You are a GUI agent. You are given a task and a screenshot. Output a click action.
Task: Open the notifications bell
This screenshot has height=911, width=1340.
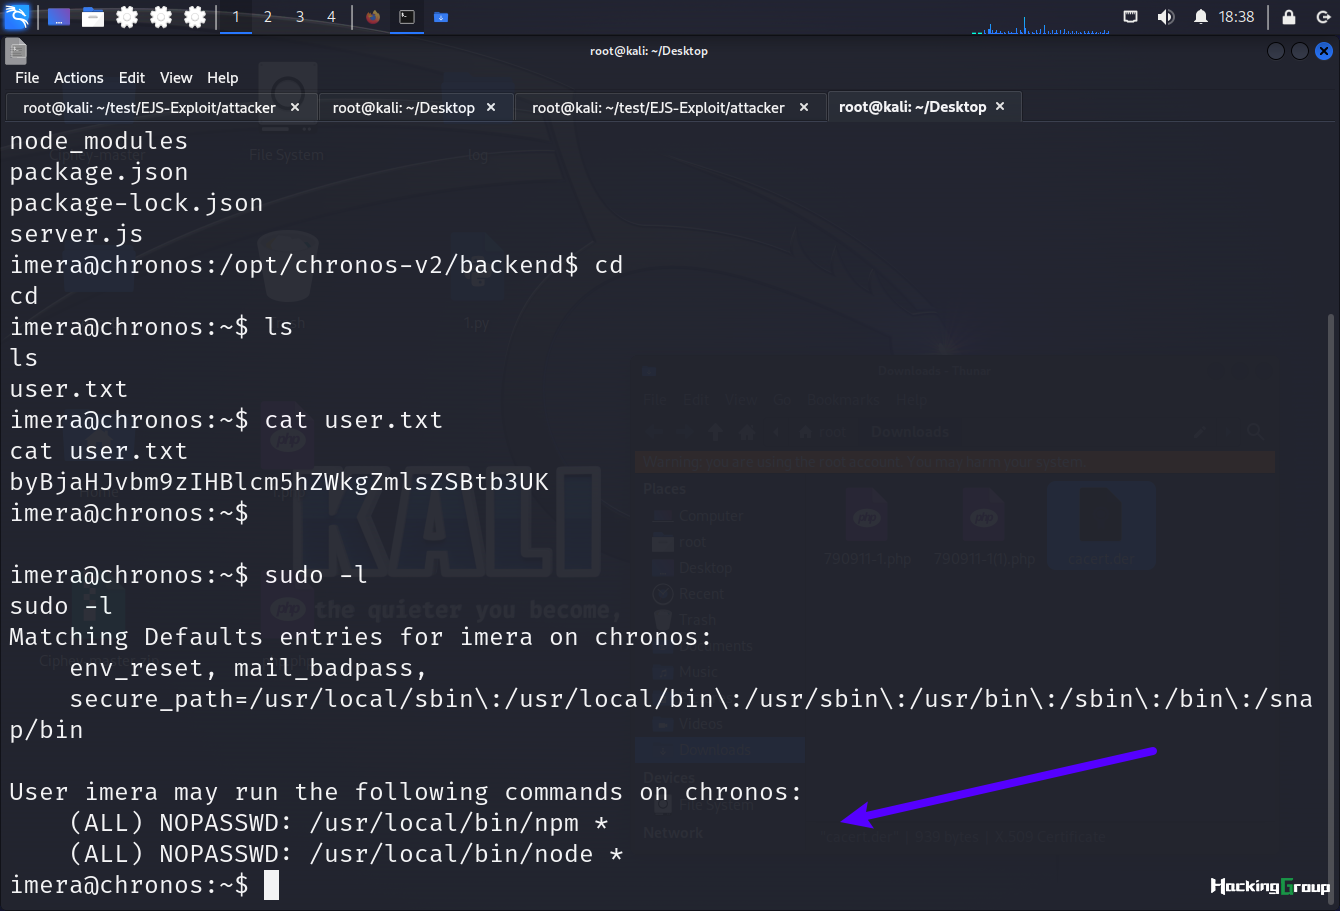[x=1201, y=17]
